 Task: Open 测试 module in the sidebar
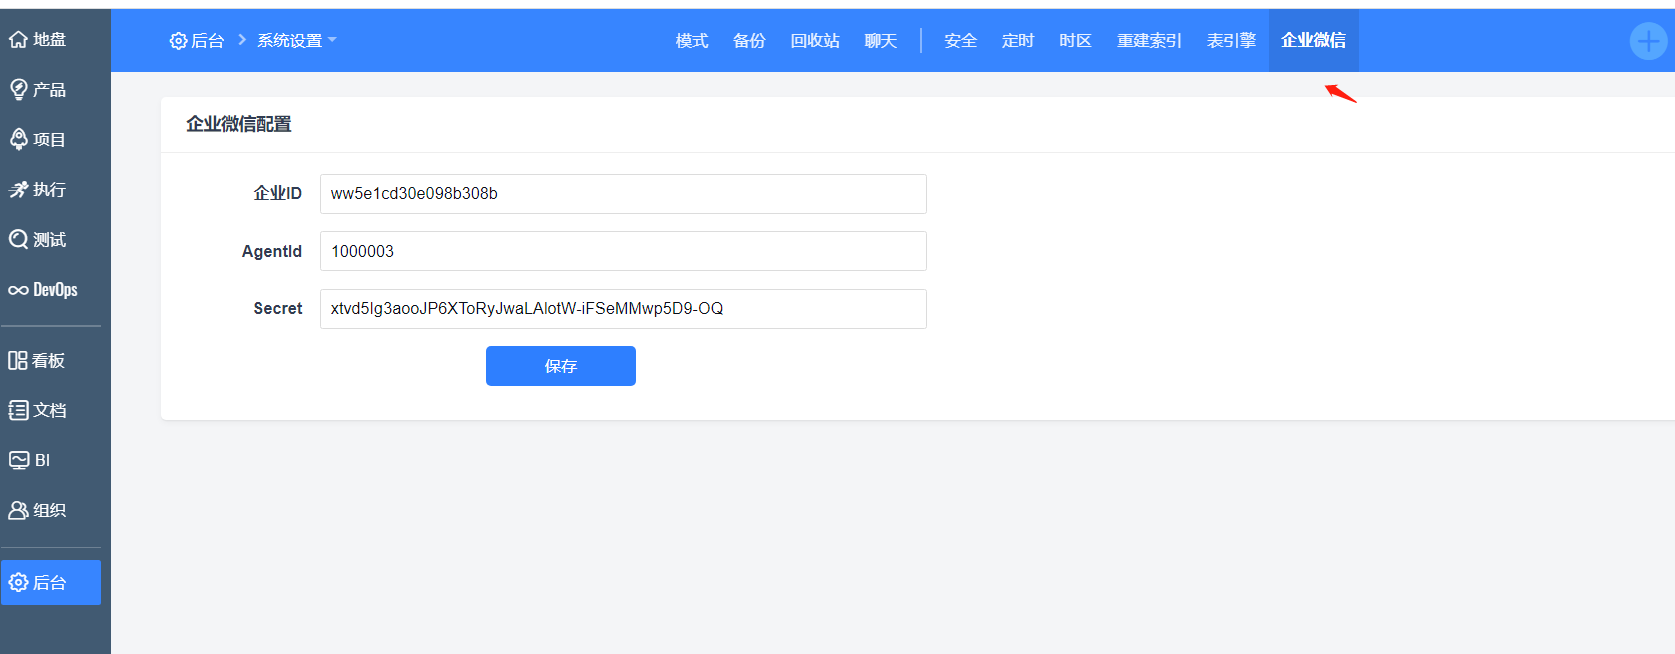point(38,240)
